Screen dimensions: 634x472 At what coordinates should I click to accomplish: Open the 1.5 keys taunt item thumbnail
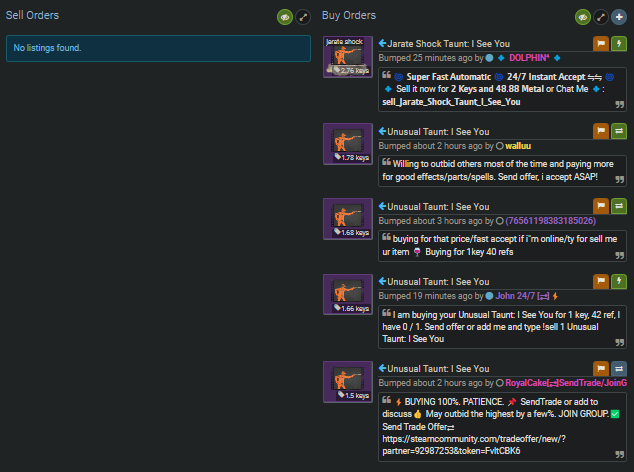coord(348,382)
